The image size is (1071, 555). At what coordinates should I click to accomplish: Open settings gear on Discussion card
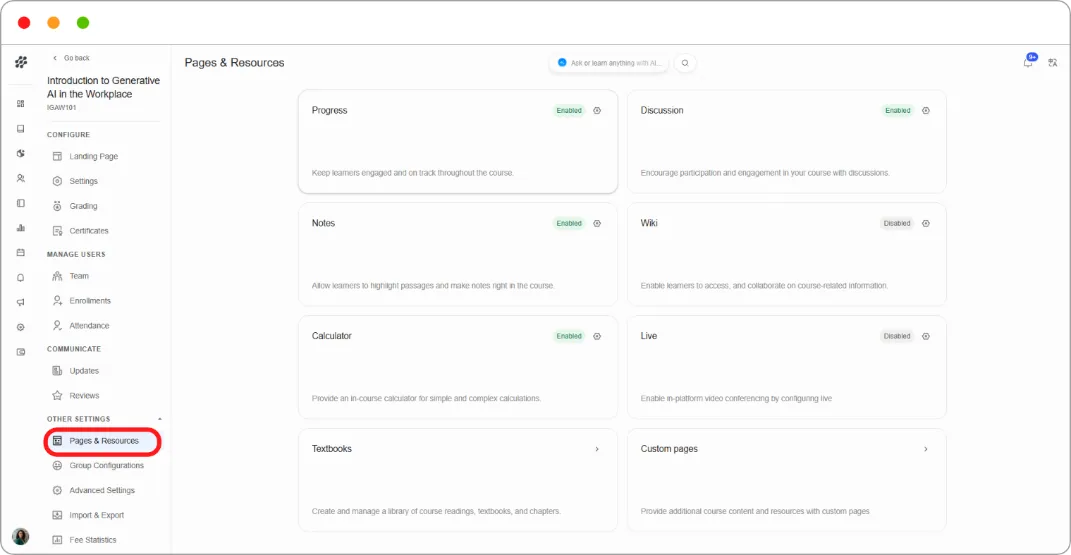(x=926, y=111)
